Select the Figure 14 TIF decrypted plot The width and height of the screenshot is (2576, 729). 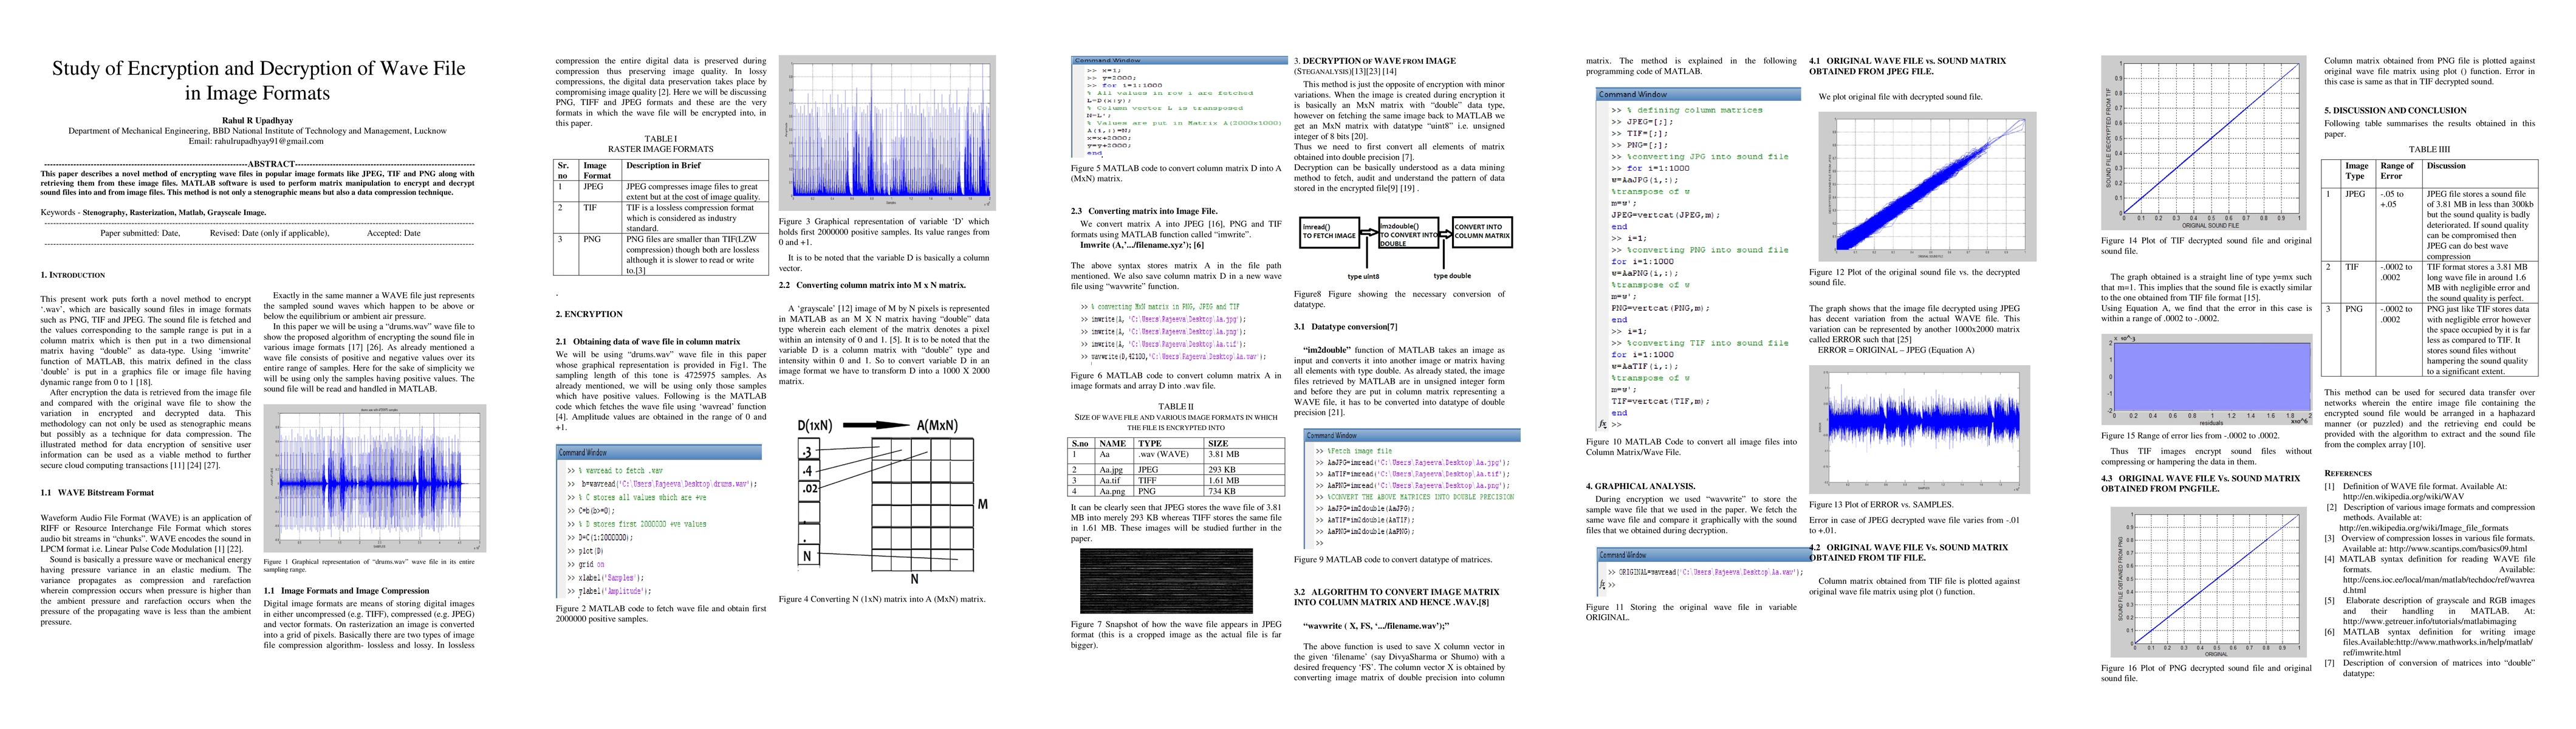[x=2205, y=143]
